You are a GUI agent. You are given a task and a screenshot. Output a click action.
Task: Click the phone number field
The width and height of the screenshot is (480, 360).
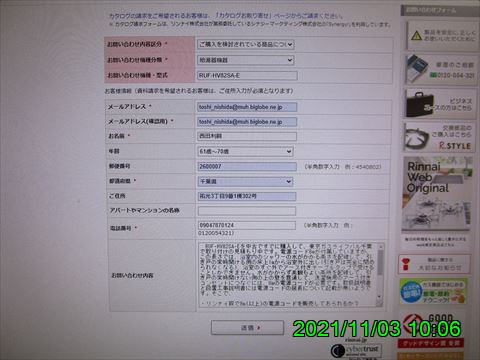coord(247,225)
